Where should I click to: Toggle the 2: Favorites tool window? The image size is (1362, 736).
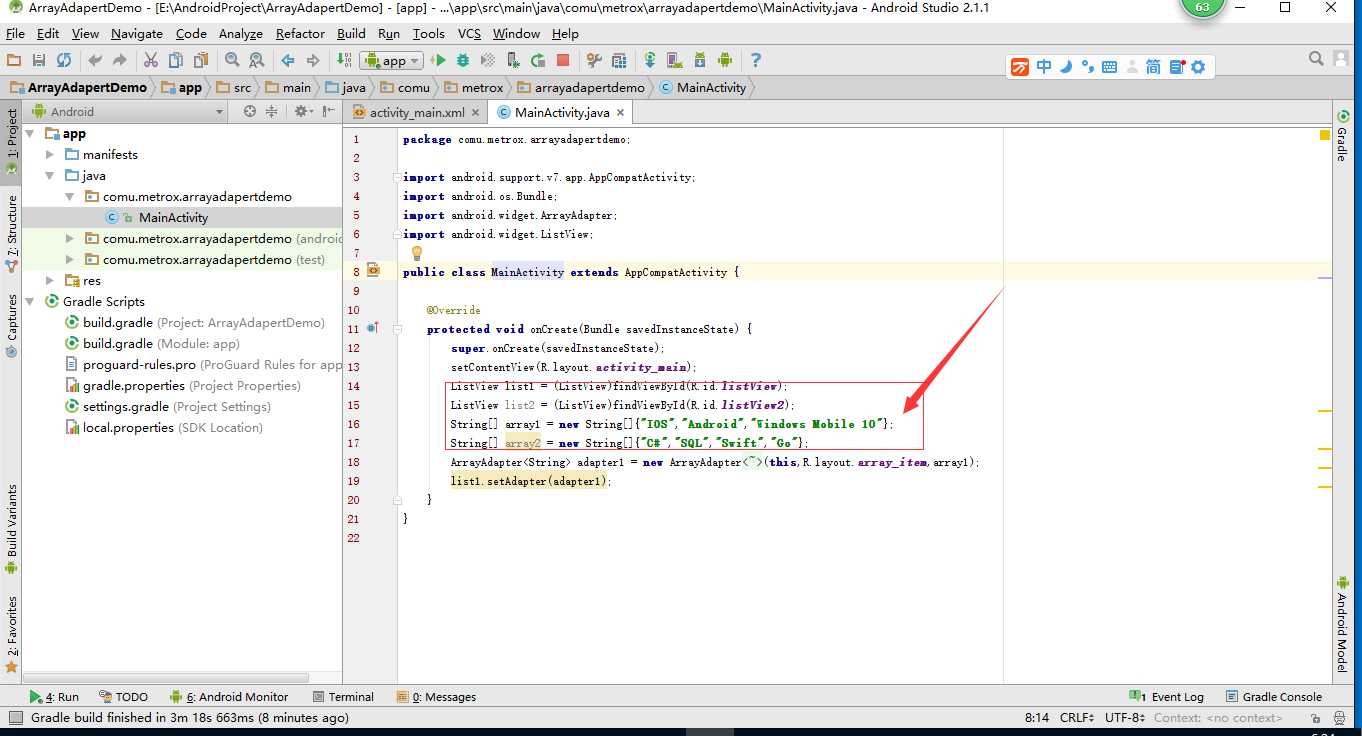click(12, 633)
